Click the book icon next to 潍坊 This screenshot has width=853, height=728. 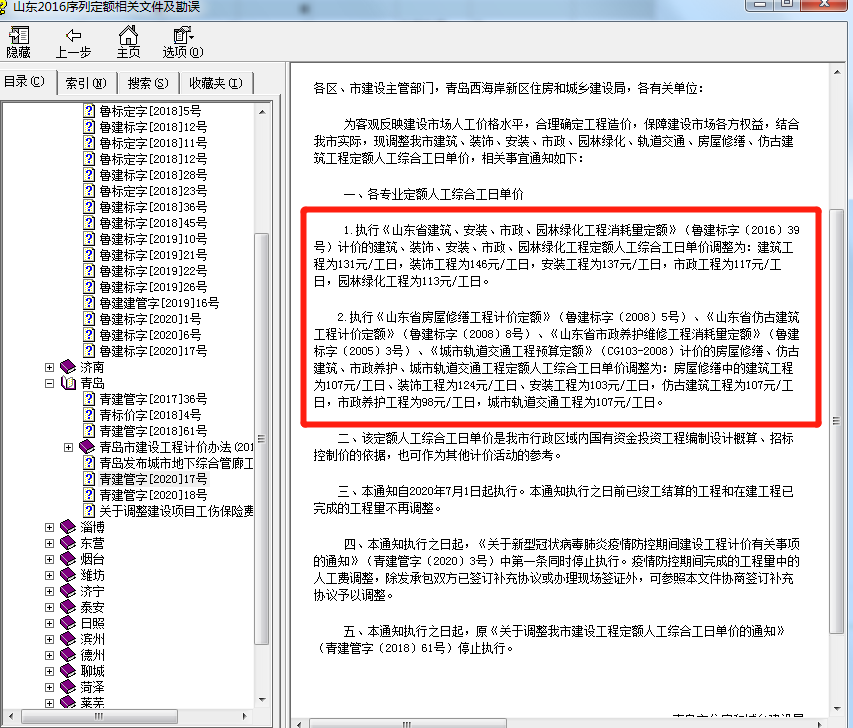point(68,575)
